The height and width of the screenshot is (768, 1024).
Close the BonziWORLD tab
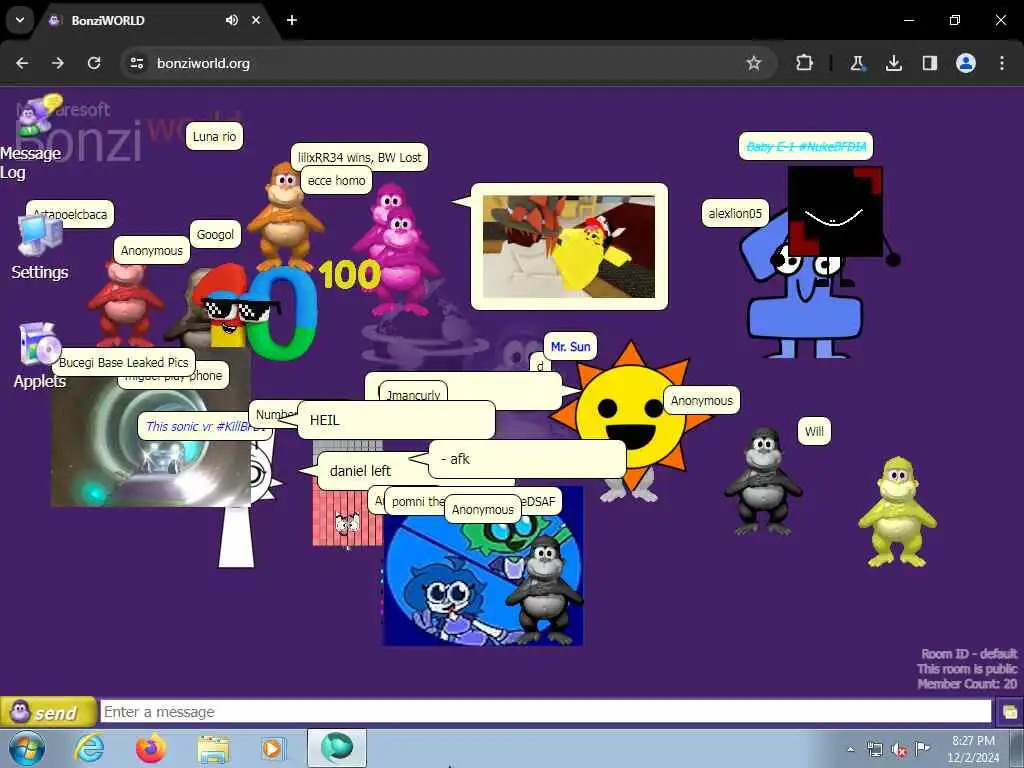pyautogui.click(x=256, y=20)
